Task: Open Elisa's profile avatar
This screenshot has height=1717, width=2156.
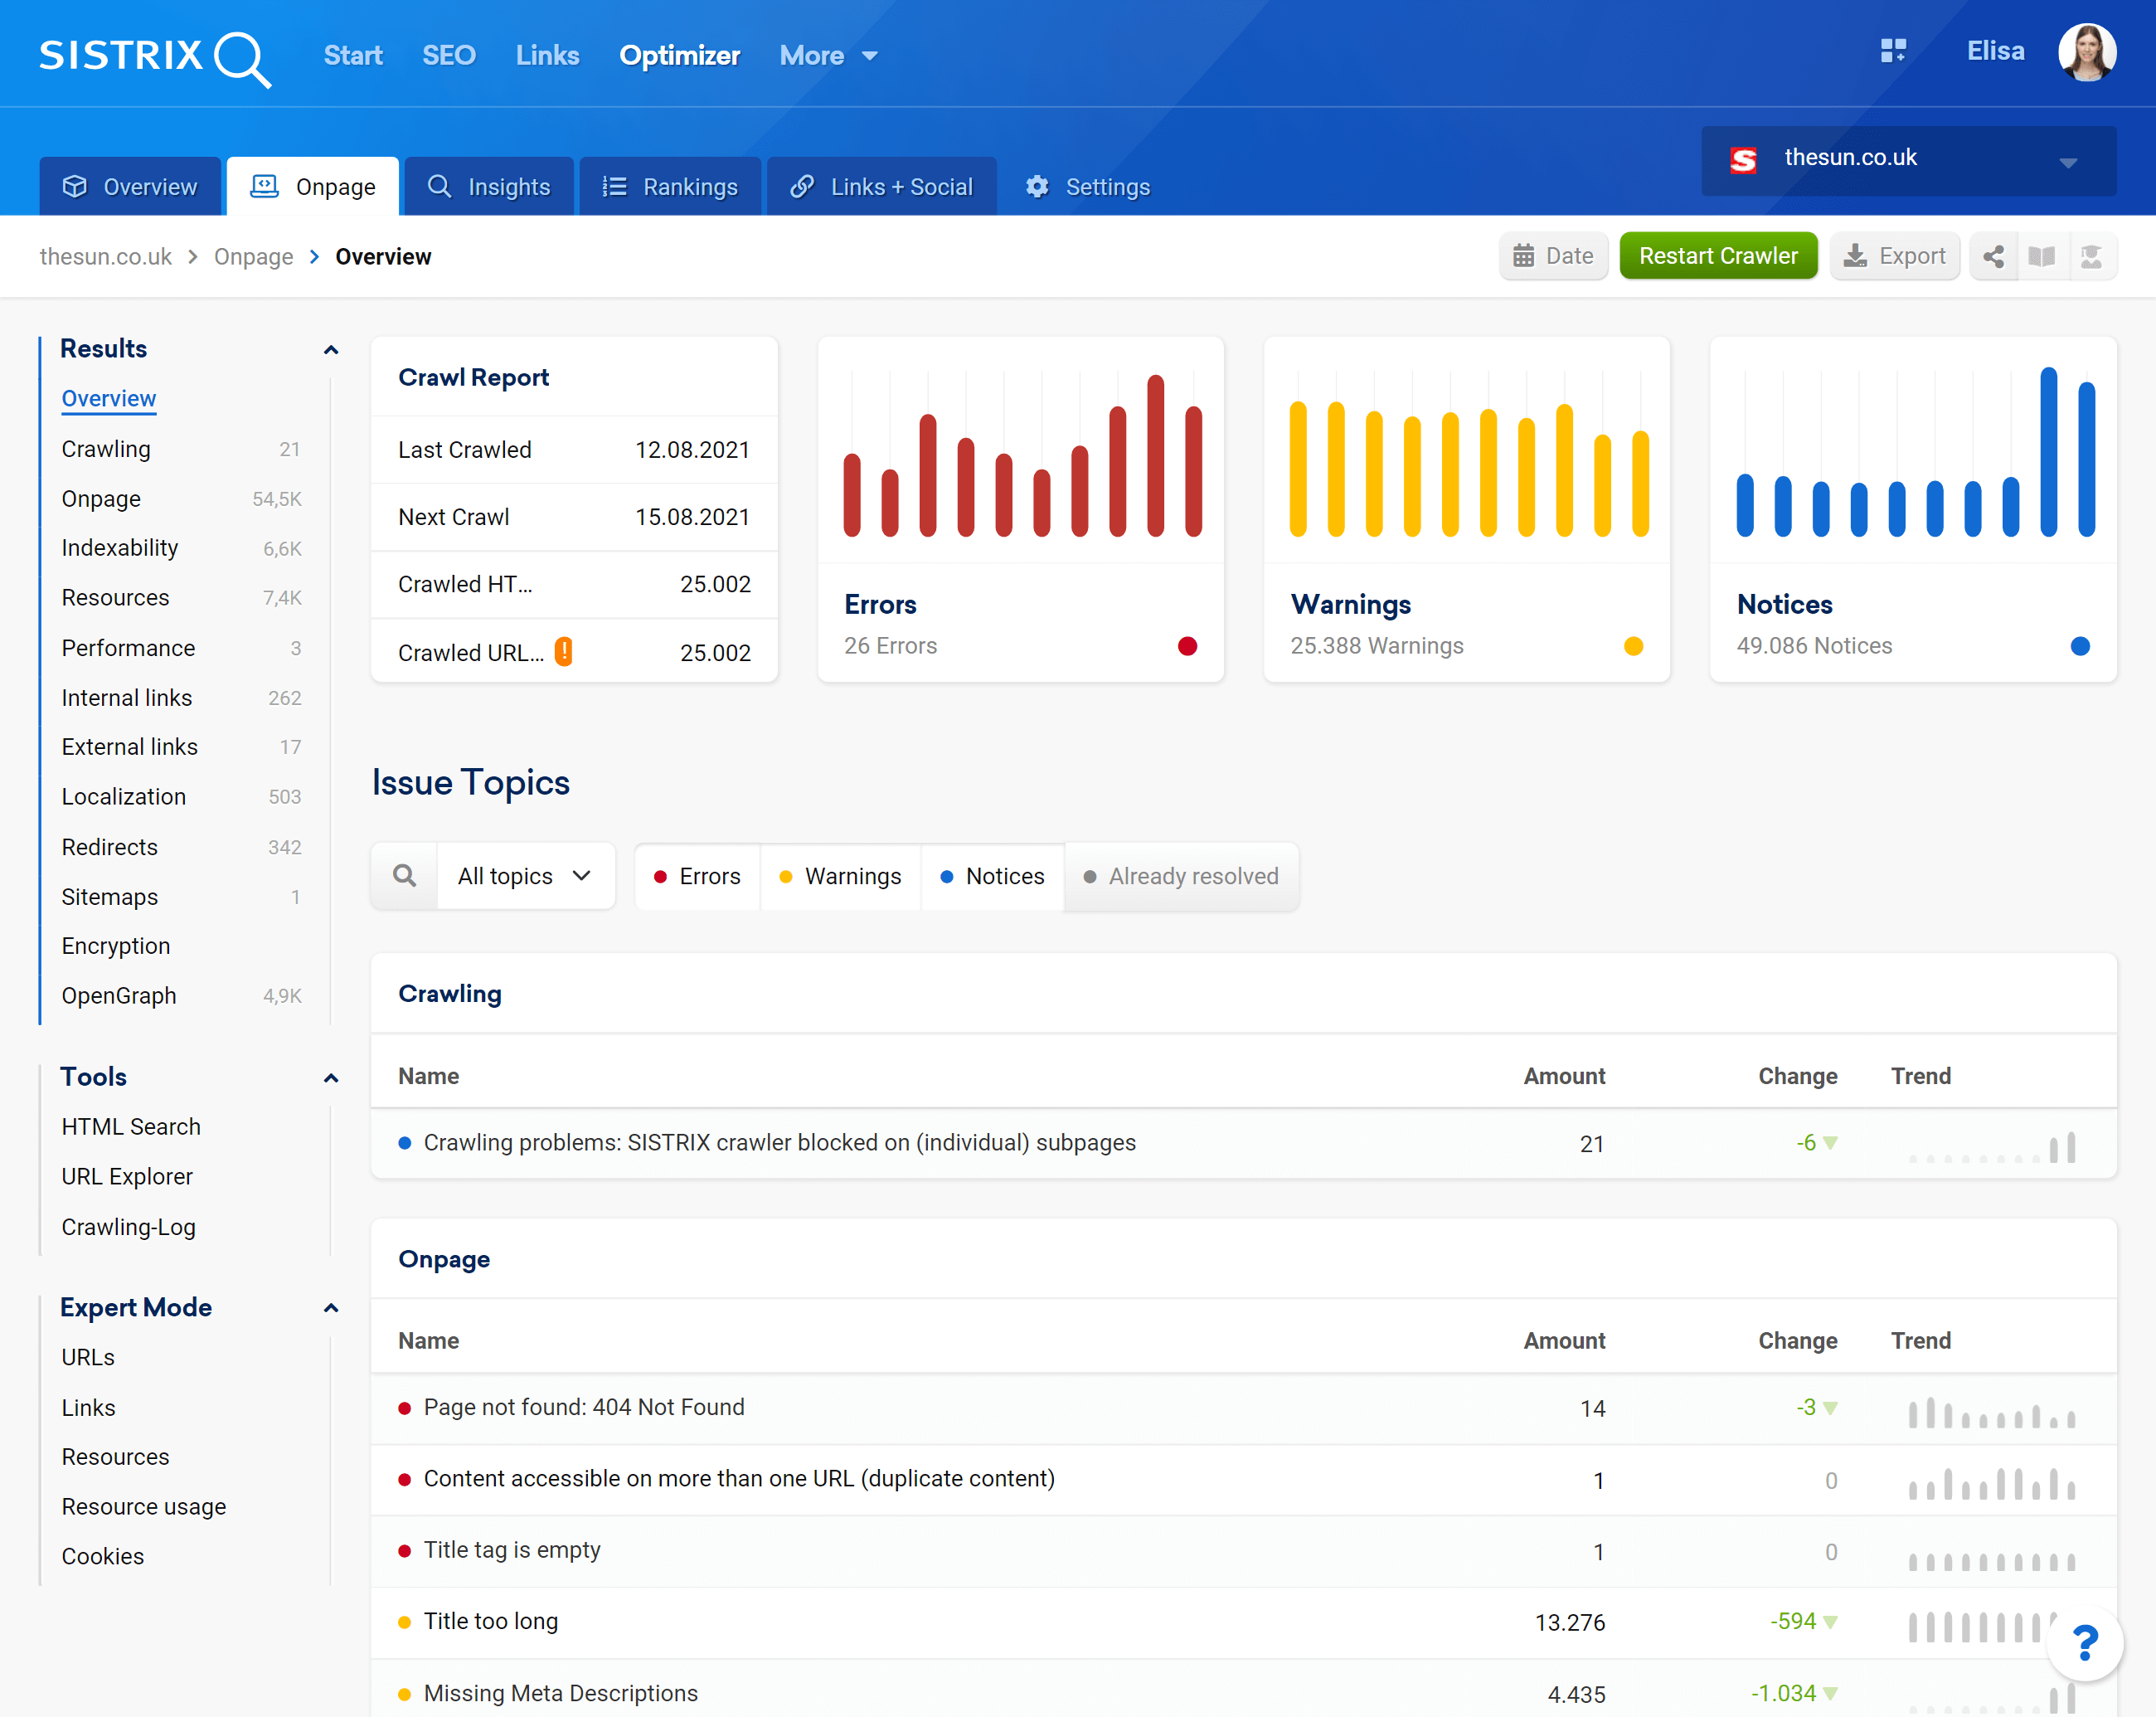Action: tap(2087, 52)
